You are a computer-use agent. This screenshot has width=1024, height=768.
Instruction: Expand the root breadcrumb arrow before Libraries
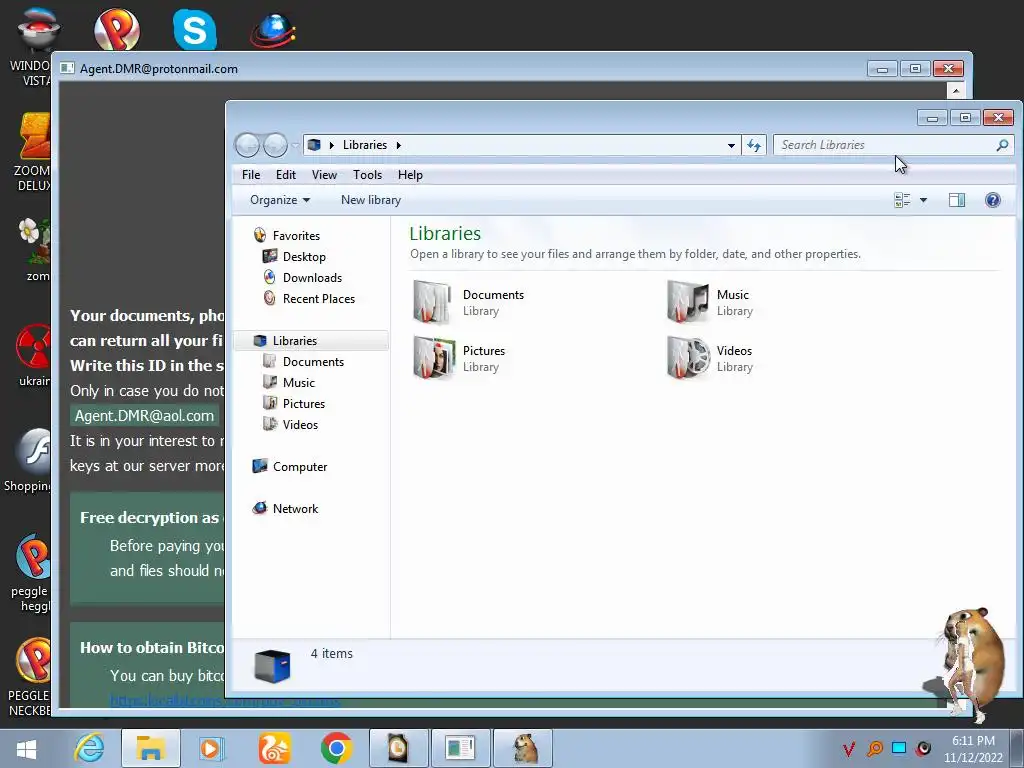332,145
